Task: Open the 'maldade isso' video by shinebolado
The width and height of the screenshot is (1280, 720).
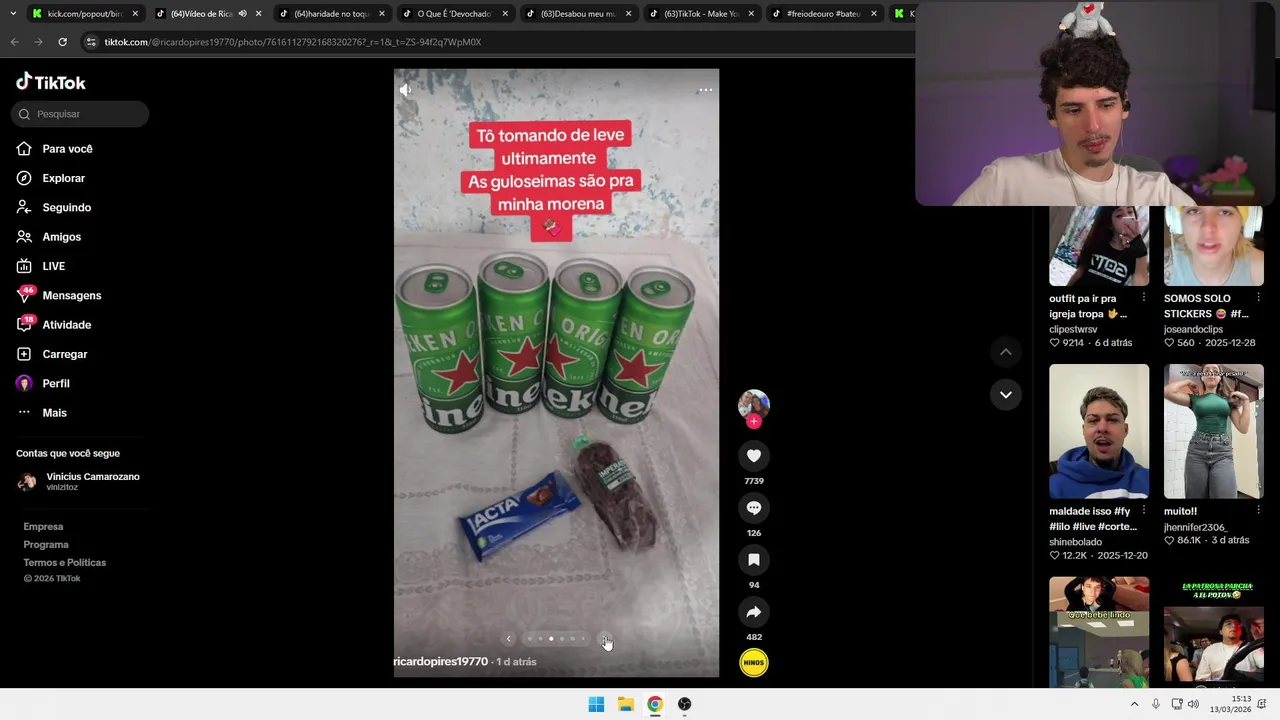Action: coord(1099,431)
